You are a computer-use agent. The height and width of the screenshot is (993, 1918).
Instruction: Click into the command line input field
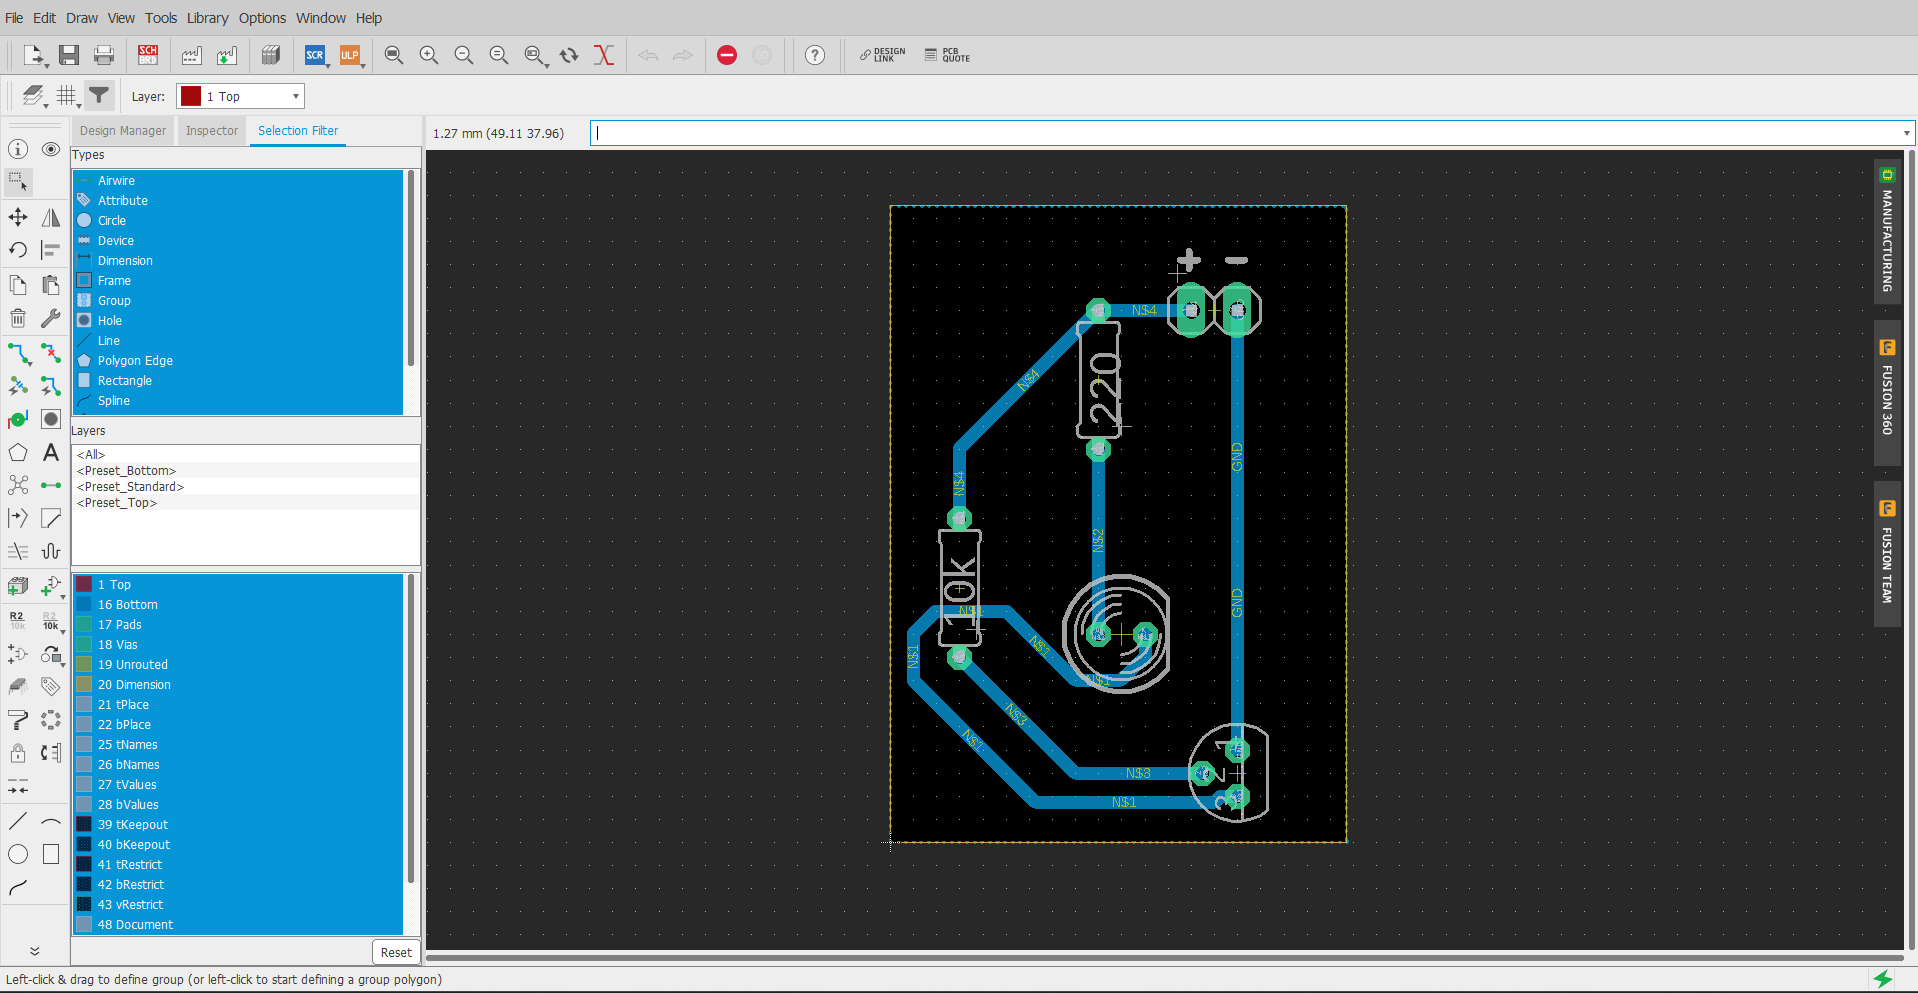pos(1245,133)
